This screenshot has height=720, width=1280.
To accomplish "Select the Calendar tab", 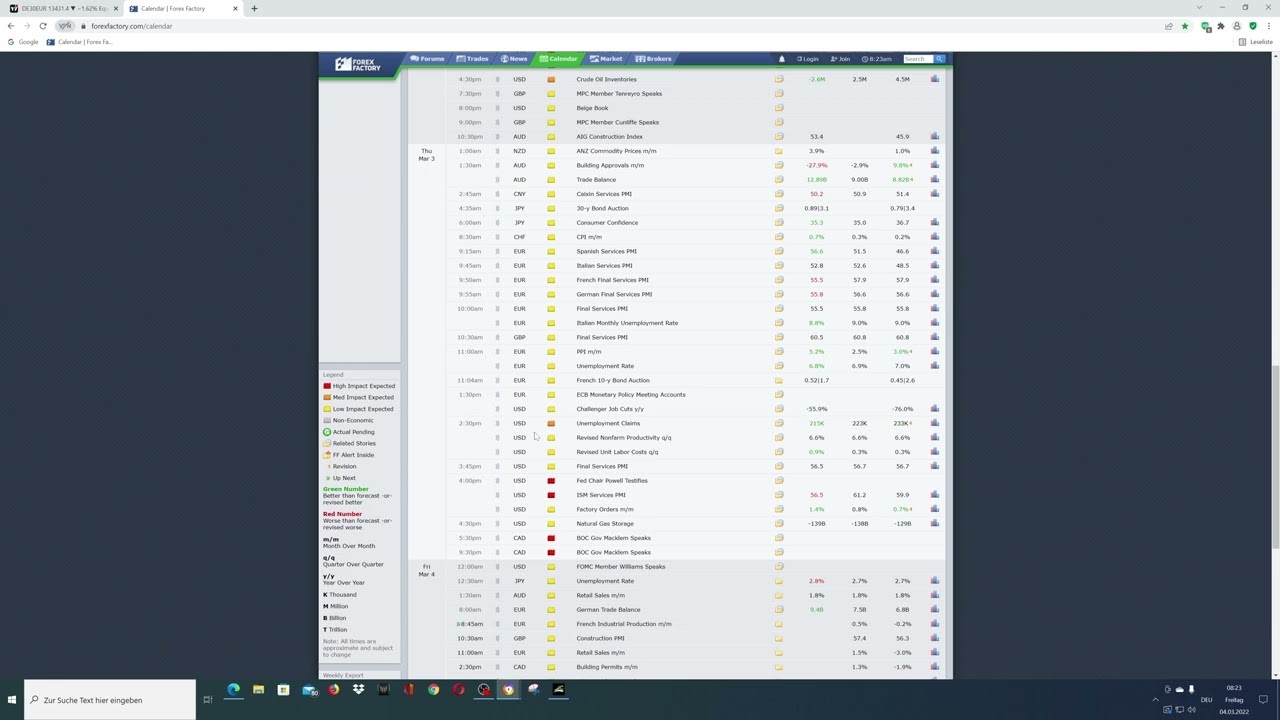I will point(559,59).
